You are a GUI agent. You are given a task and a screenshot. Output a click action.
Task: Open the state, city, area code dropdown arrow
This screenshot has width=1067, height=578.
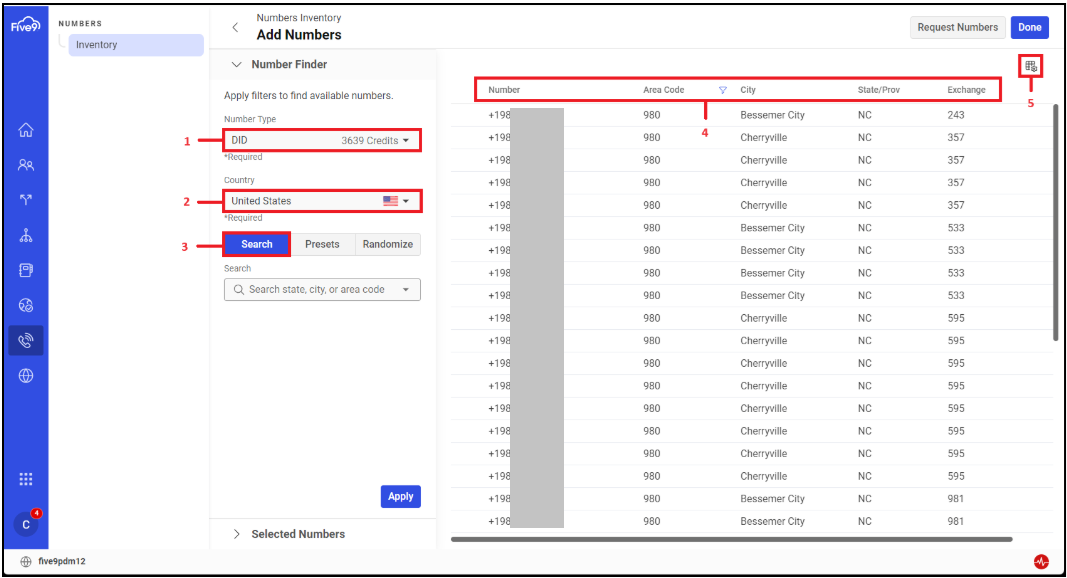coord(406,289)
